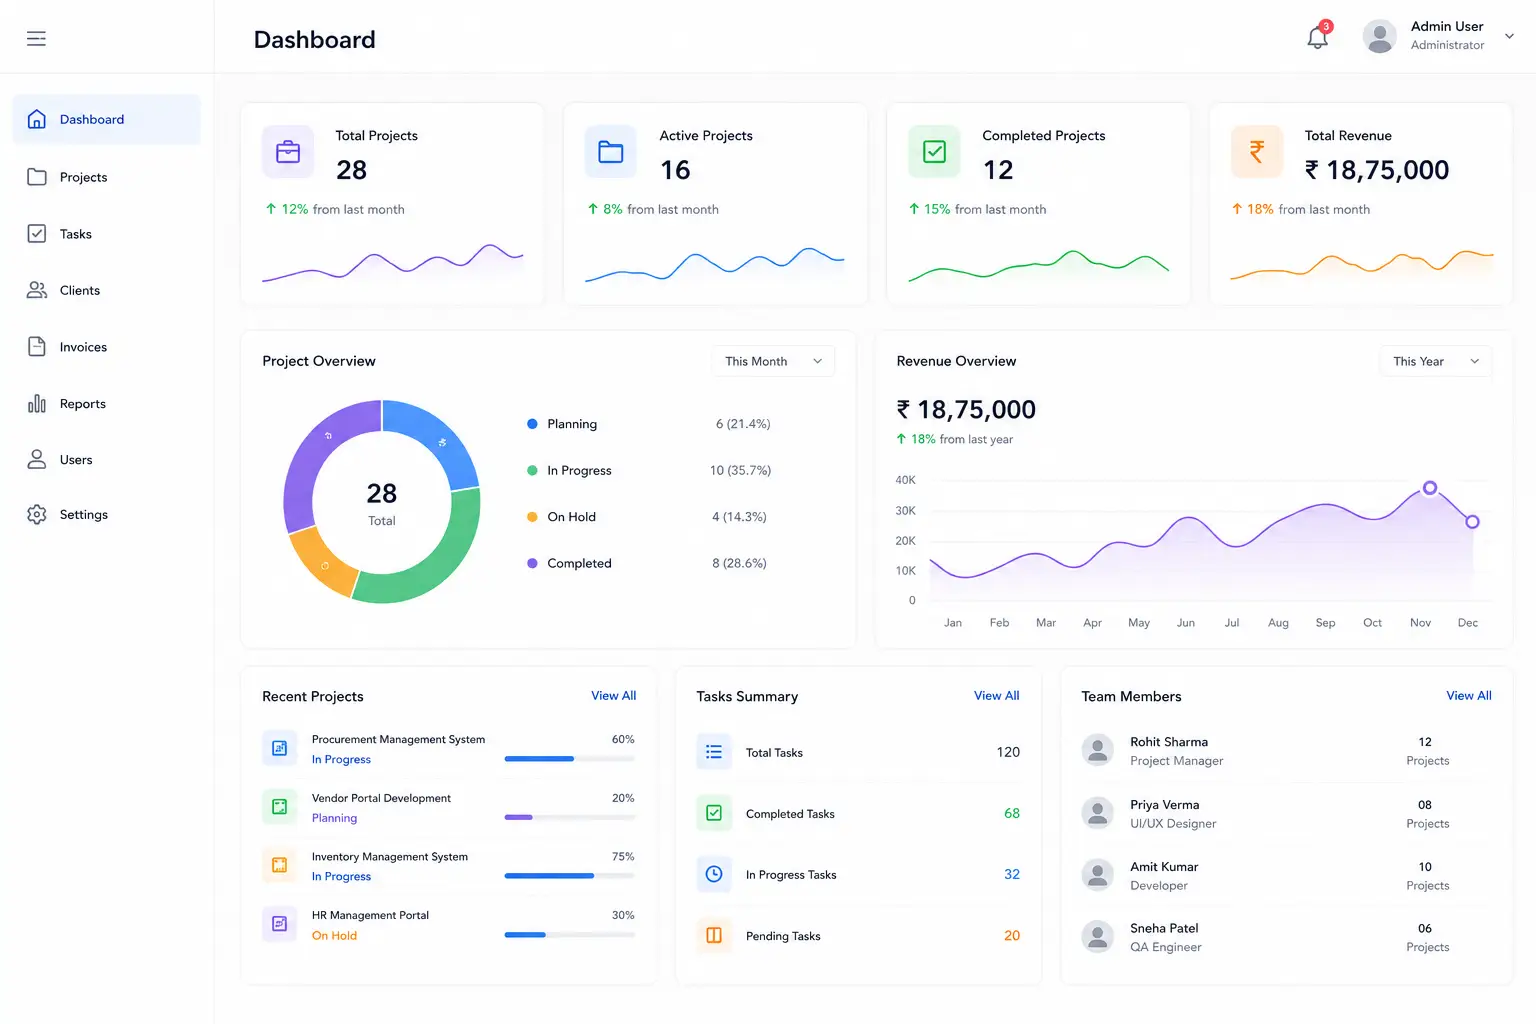The height and width of the screenshot is (1024, 1536).
Task: Click the Vendor Portal Development project icon
Action: (x=279, y=807)
